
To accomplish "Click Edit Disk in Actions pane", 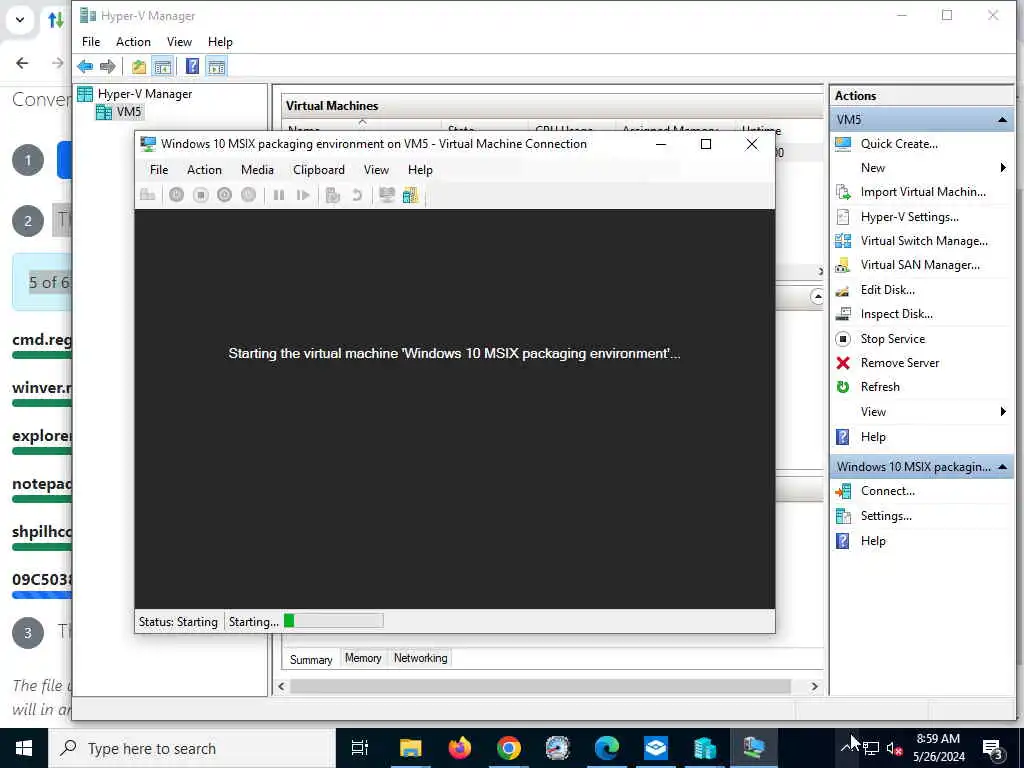I will click(887, 289).
